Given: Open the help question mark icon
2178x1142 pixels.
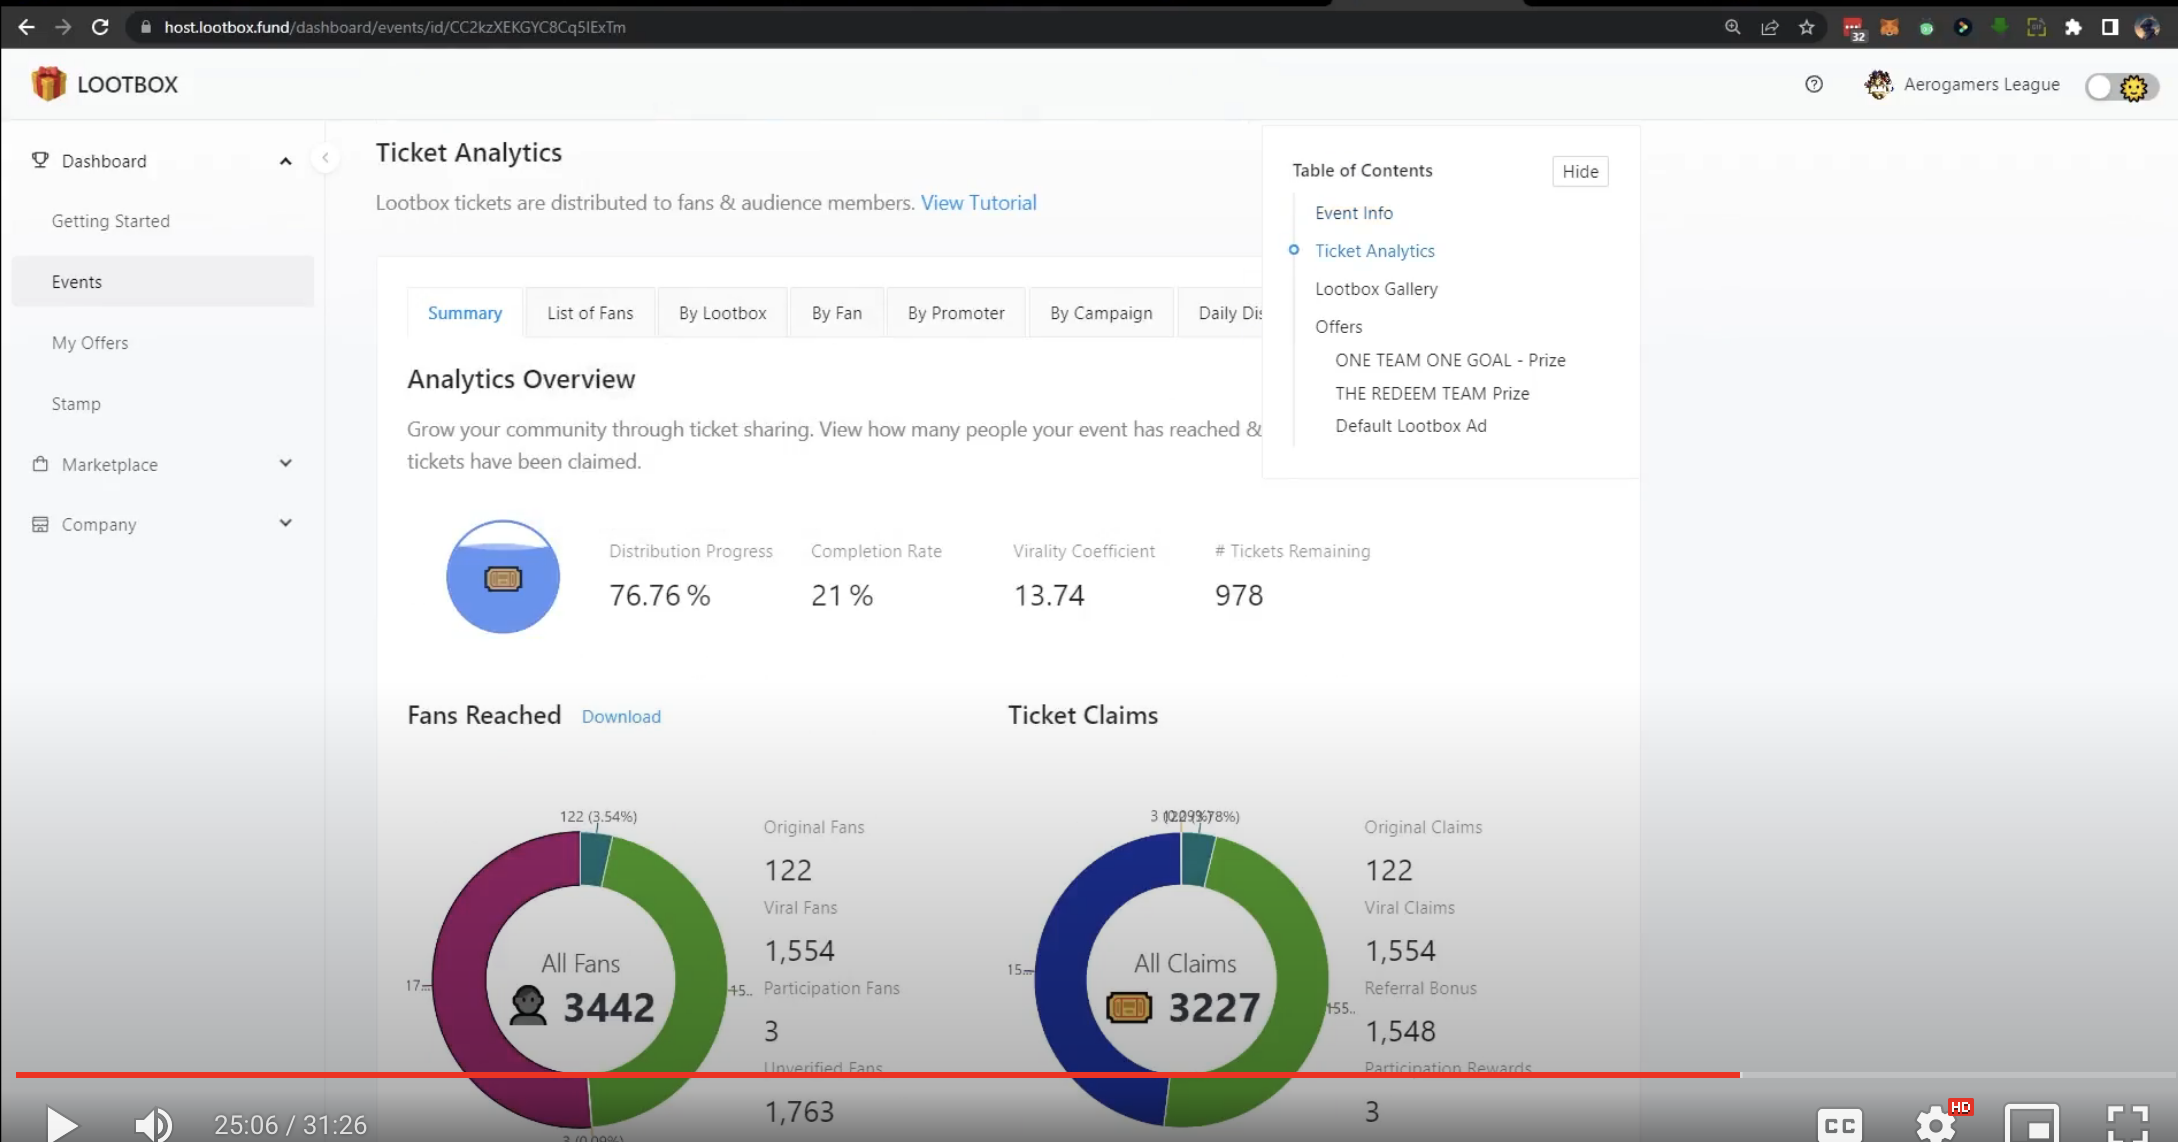Looking at the screenshot, I should click(x=1814, y=85).
